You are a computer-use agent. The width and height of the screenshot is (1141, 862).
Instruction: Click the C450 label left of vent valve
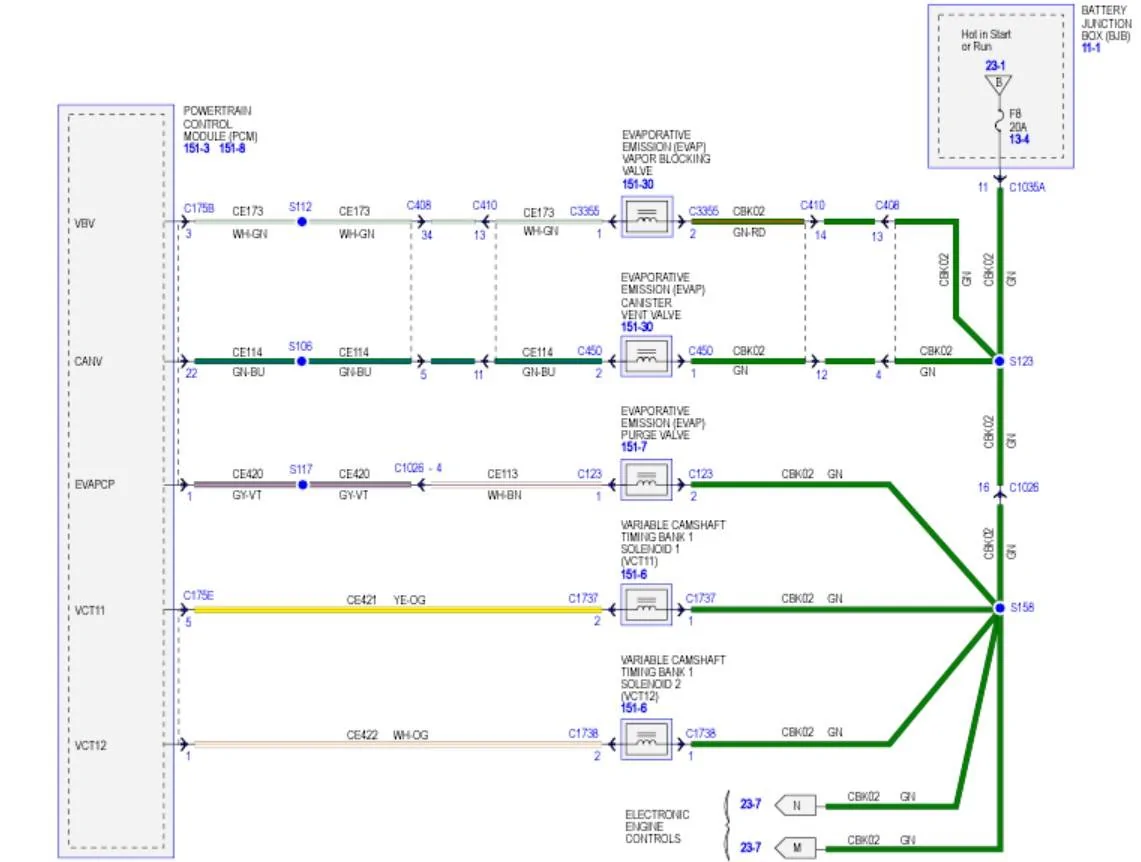click(x=589, y=351)
